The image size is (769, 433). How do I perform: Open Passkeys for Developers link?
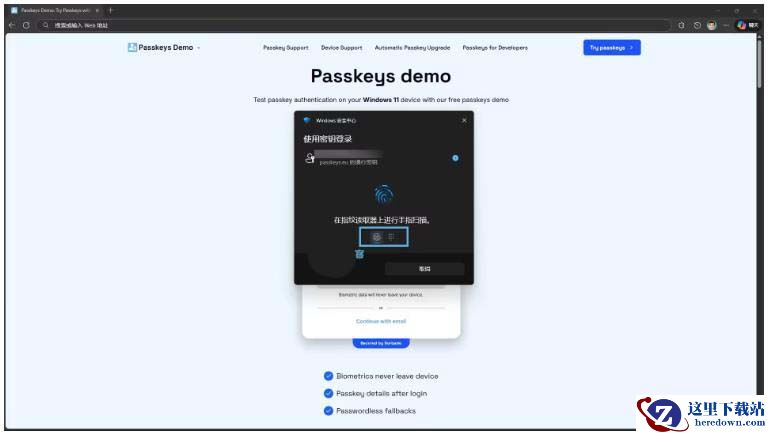pyautogui.click(x=497, y=47)
